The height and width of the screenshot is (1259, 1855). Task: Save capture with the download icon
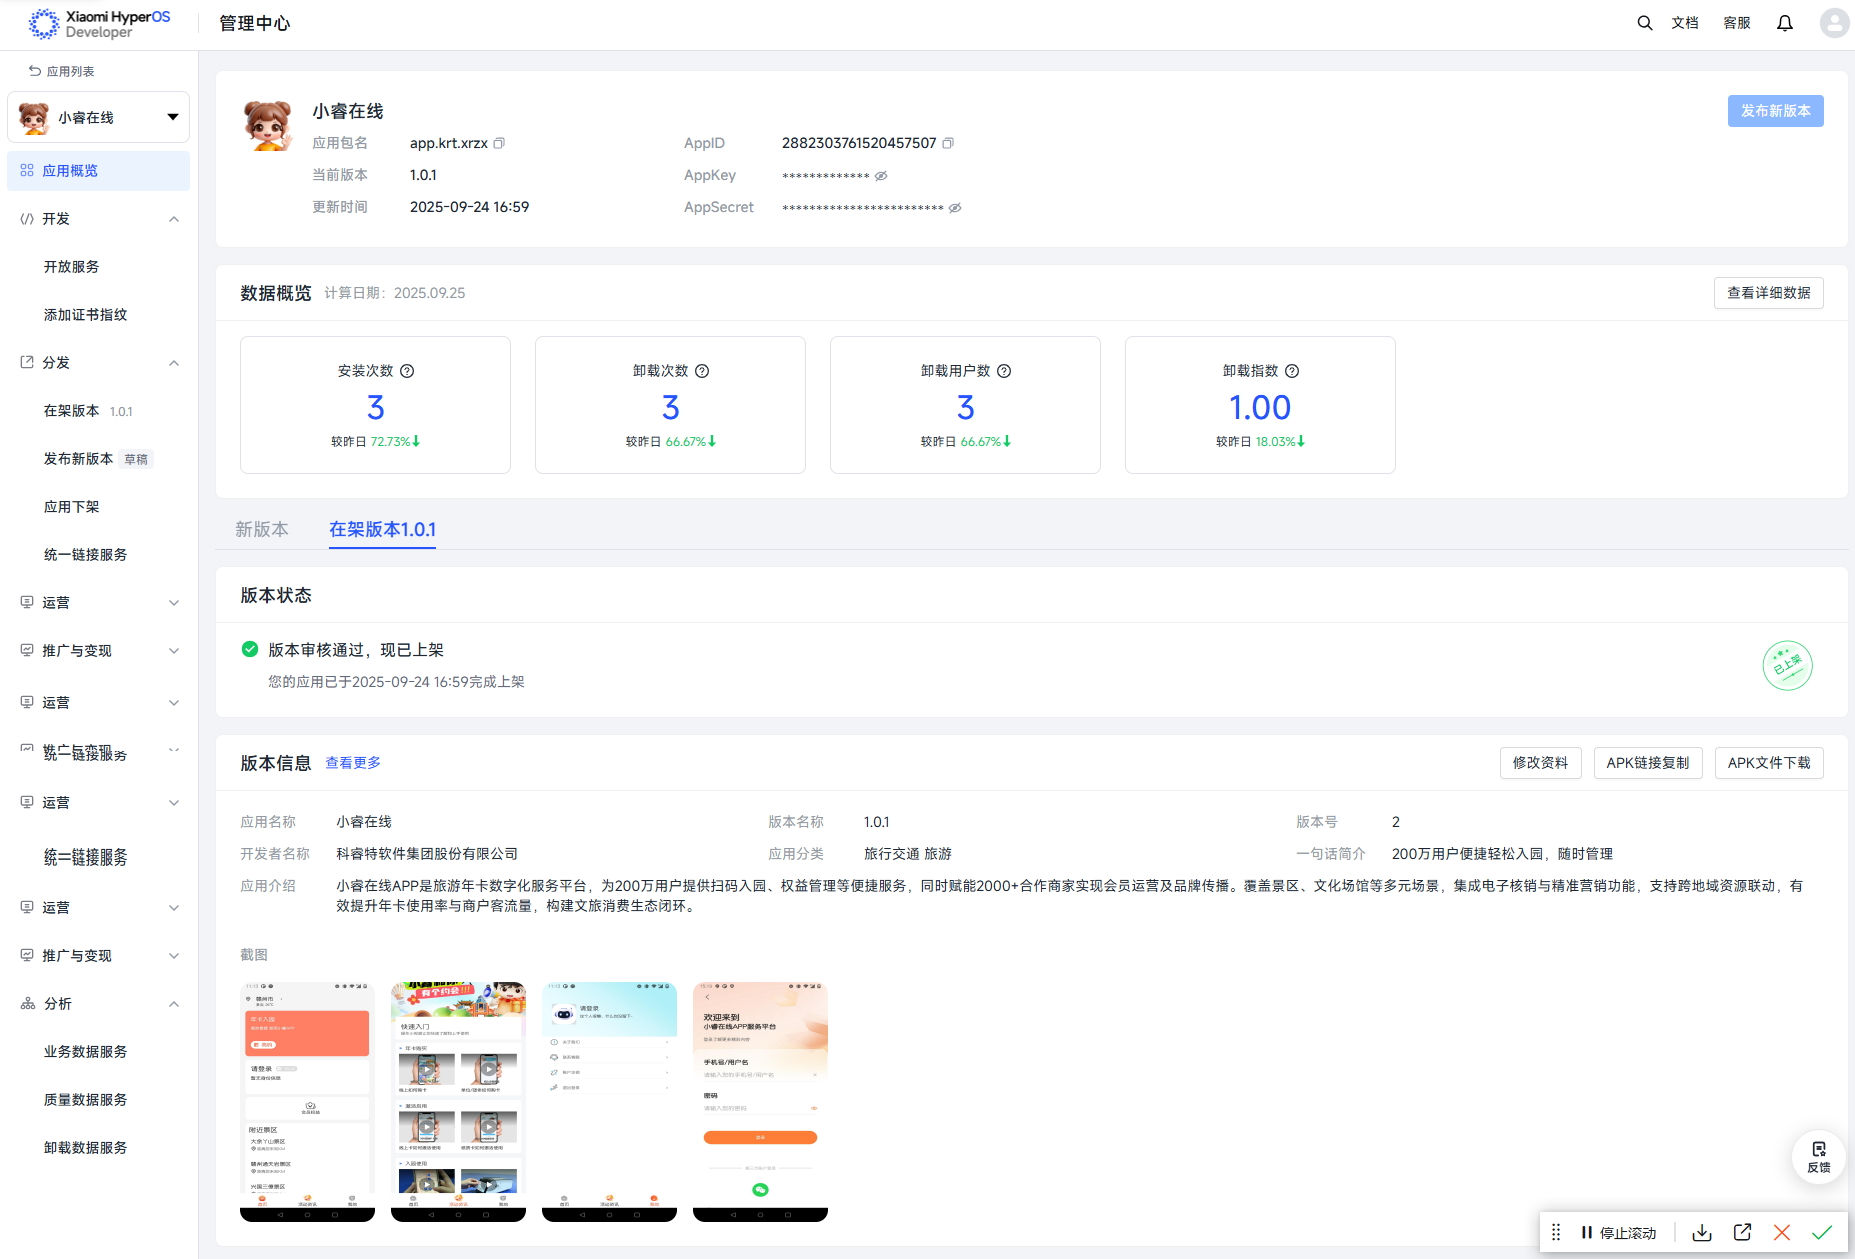(1702, 1232)
